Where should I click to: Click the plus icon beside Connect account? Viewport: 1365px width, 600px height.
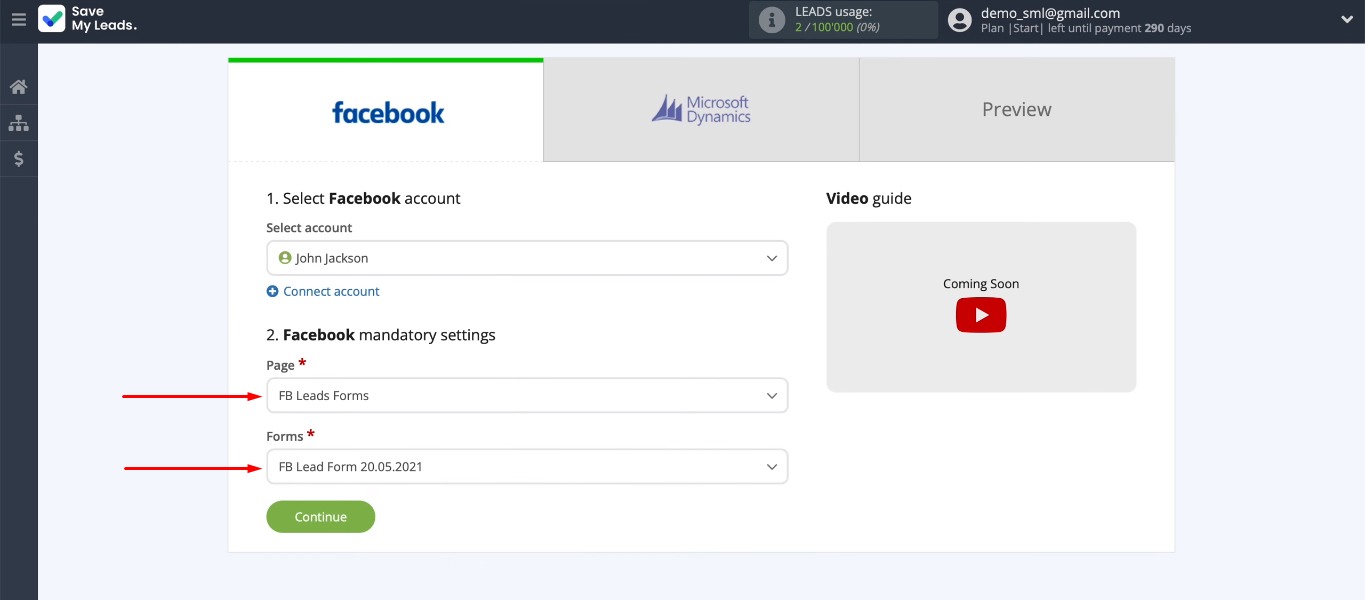point(272,292)
